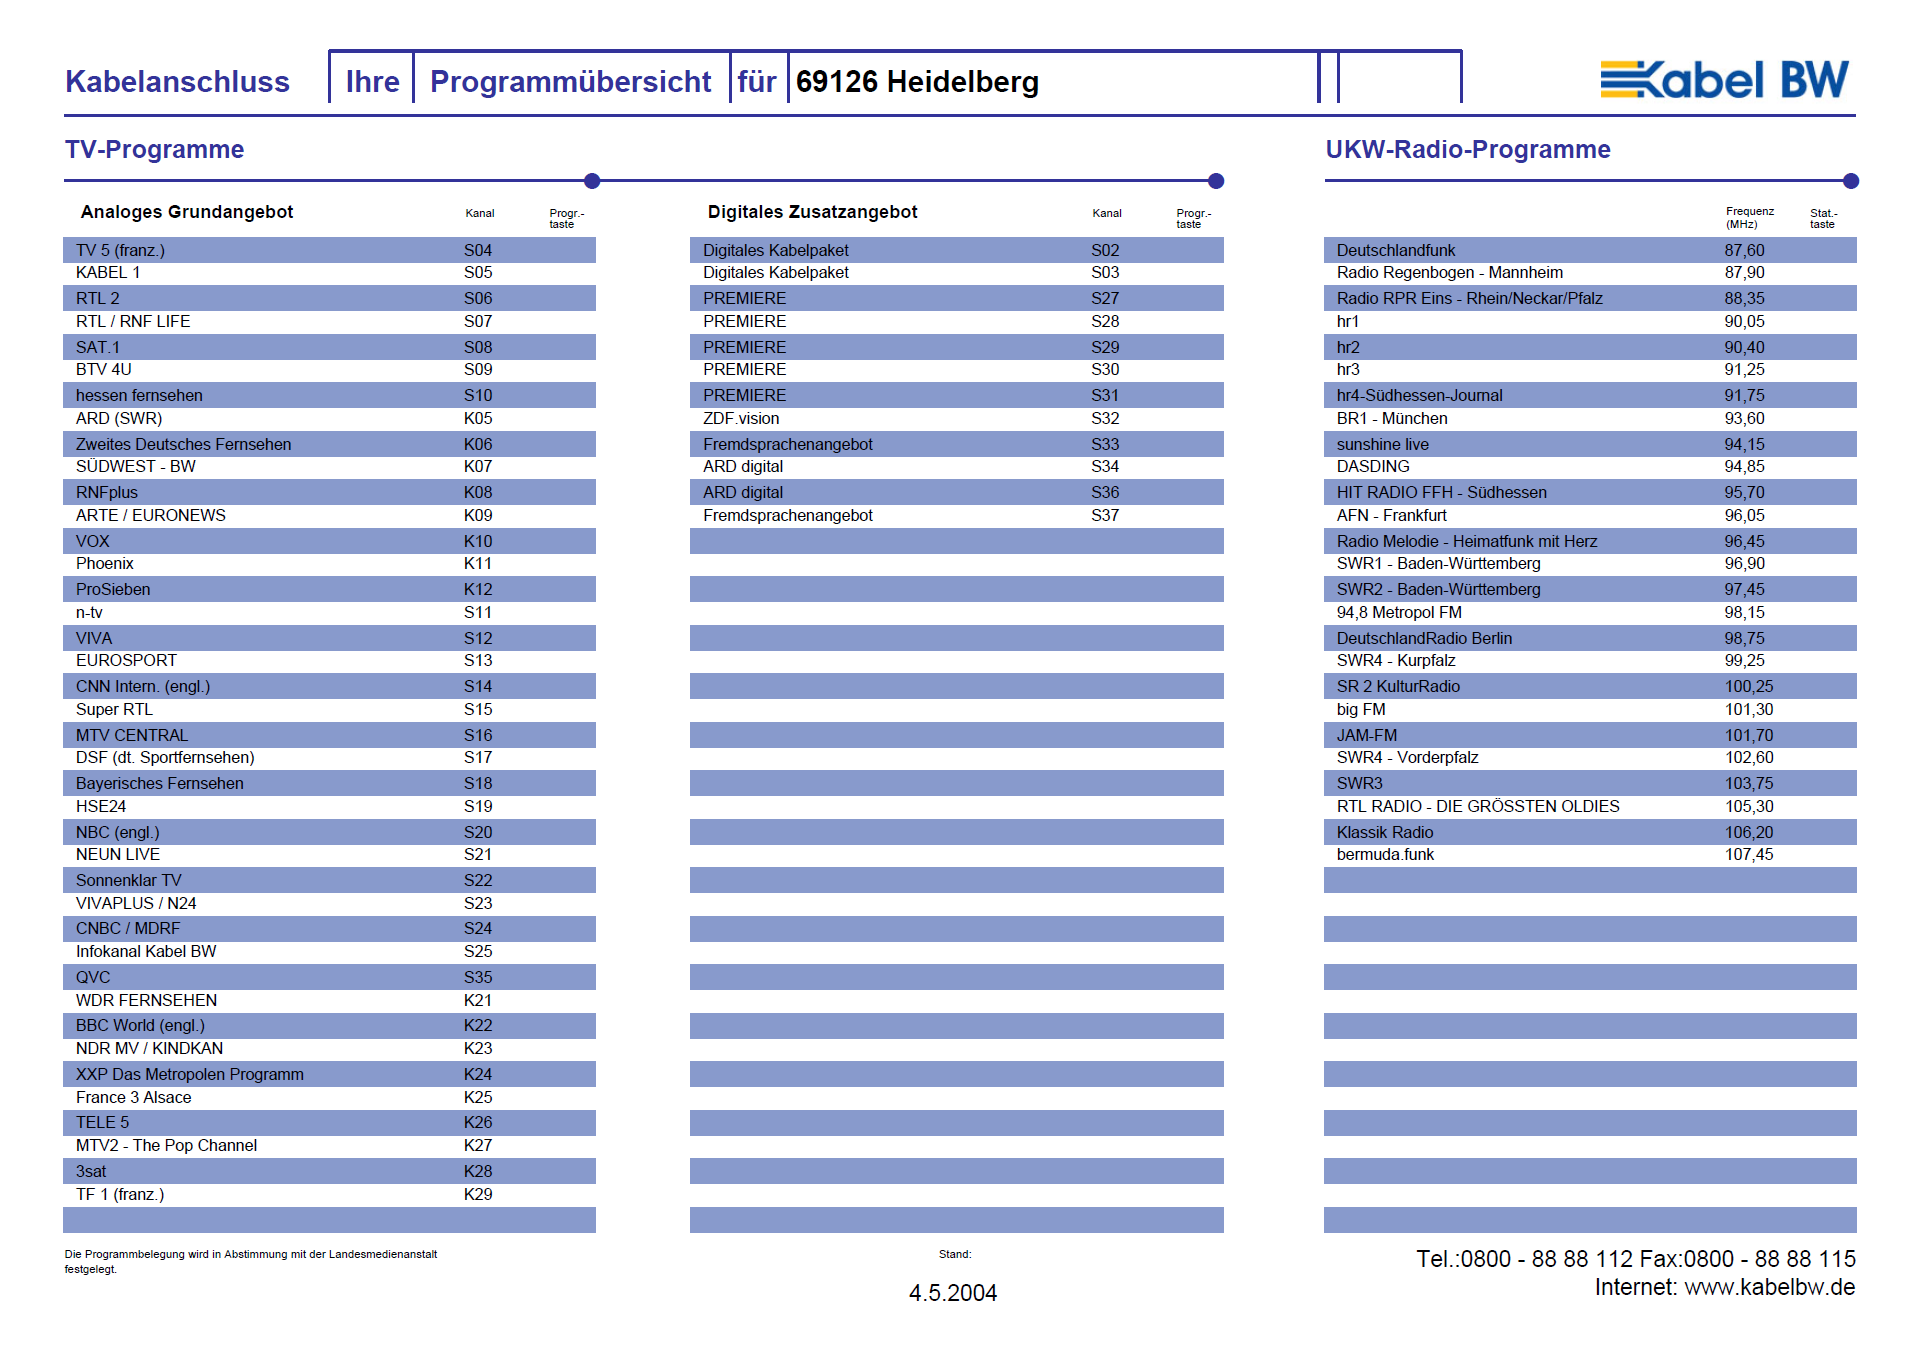
Task: Select HIT RADIO FFH - Südhessen row
Action: (x=1590, y=492)
